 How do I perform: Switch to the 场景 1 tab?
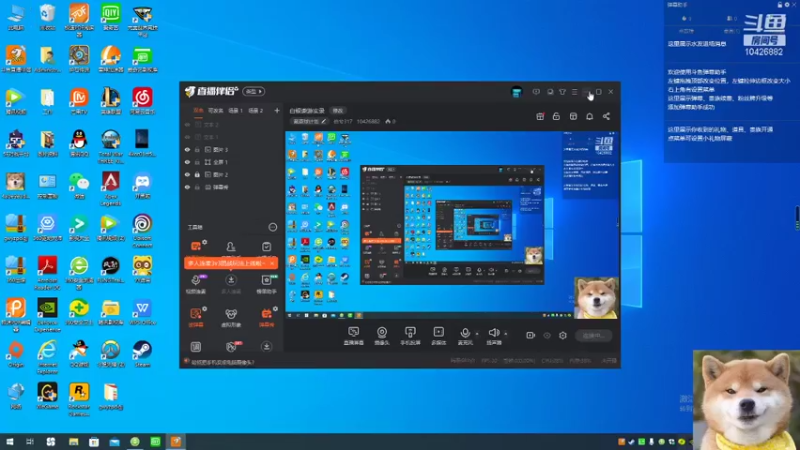235,110
